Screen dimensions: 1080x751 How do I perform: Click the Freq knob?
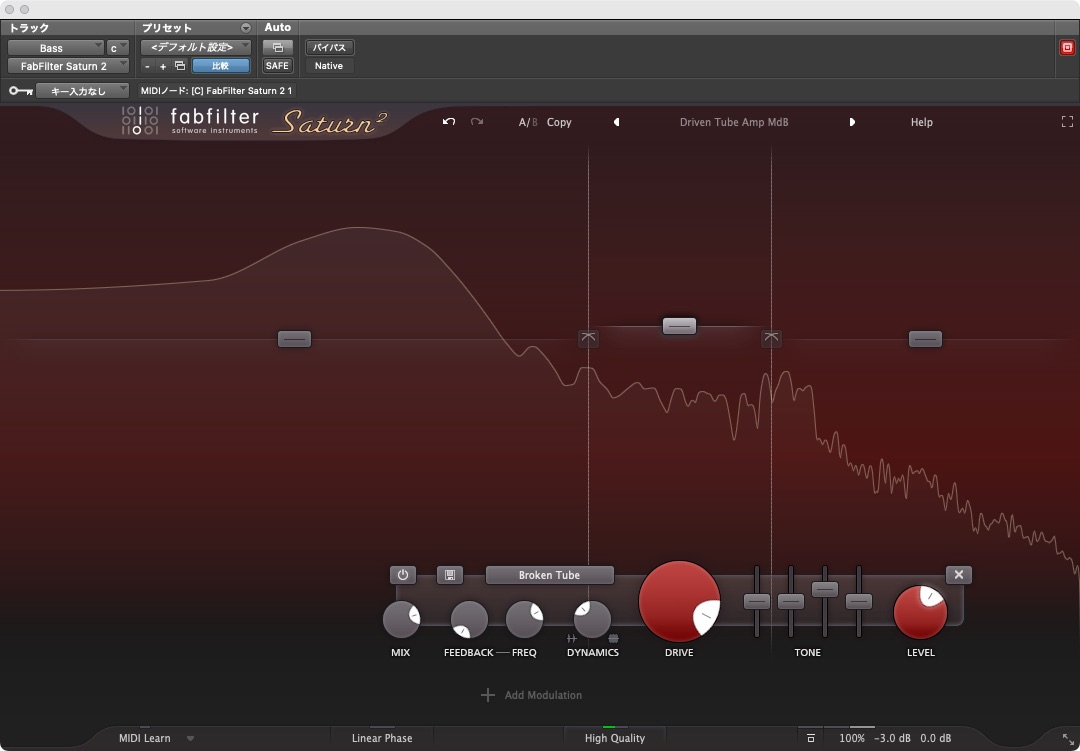(x=524, y=619)
